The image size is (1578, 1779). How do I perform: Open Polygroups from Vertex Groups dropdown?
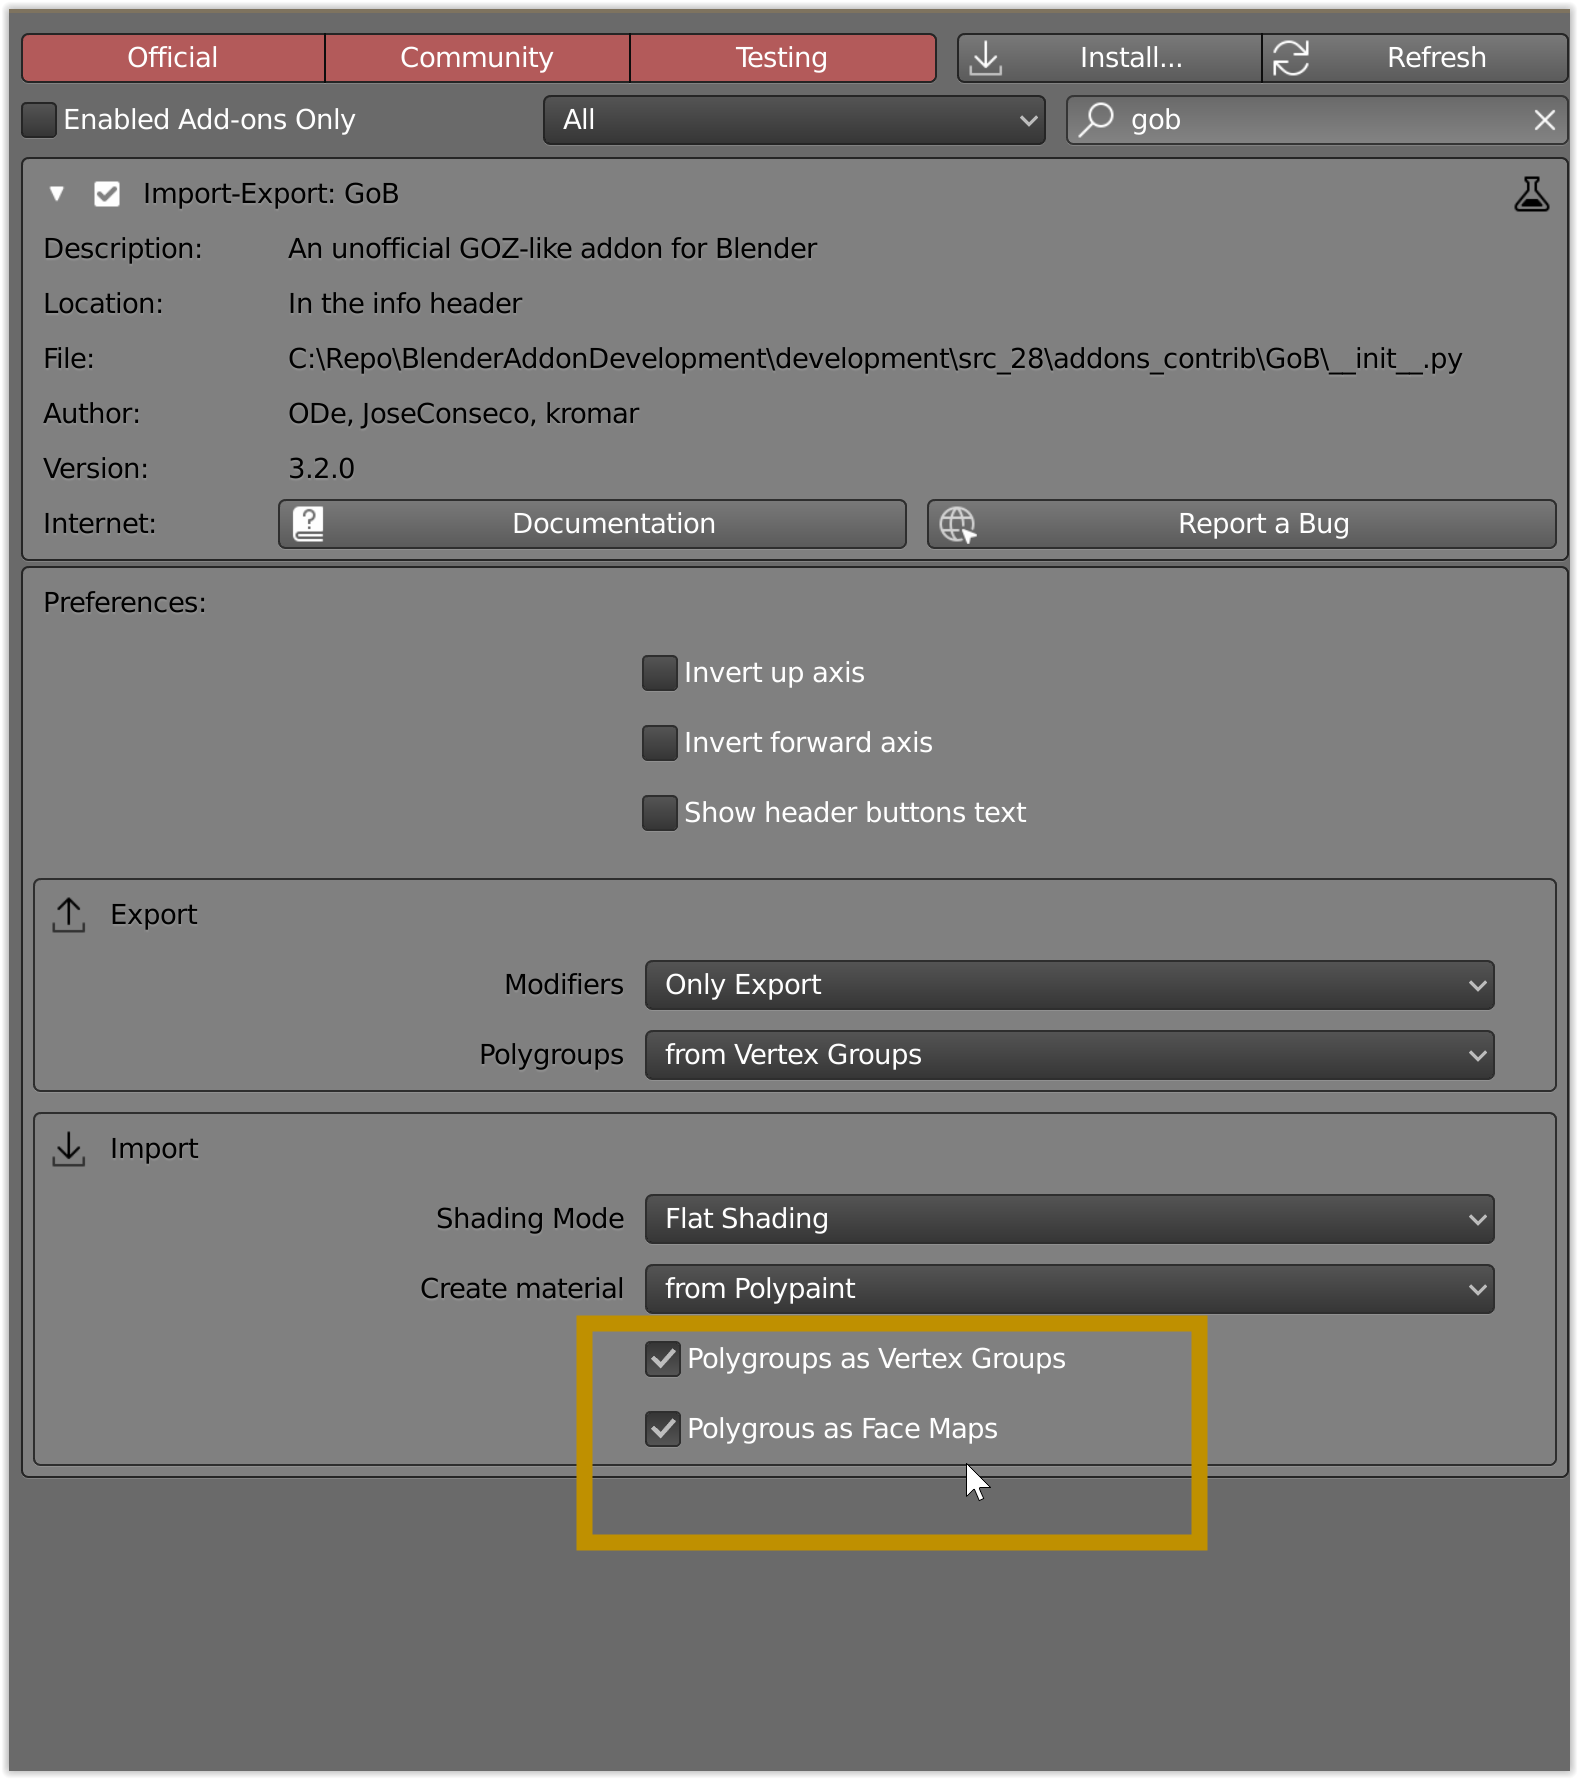coord(1069,1055)
